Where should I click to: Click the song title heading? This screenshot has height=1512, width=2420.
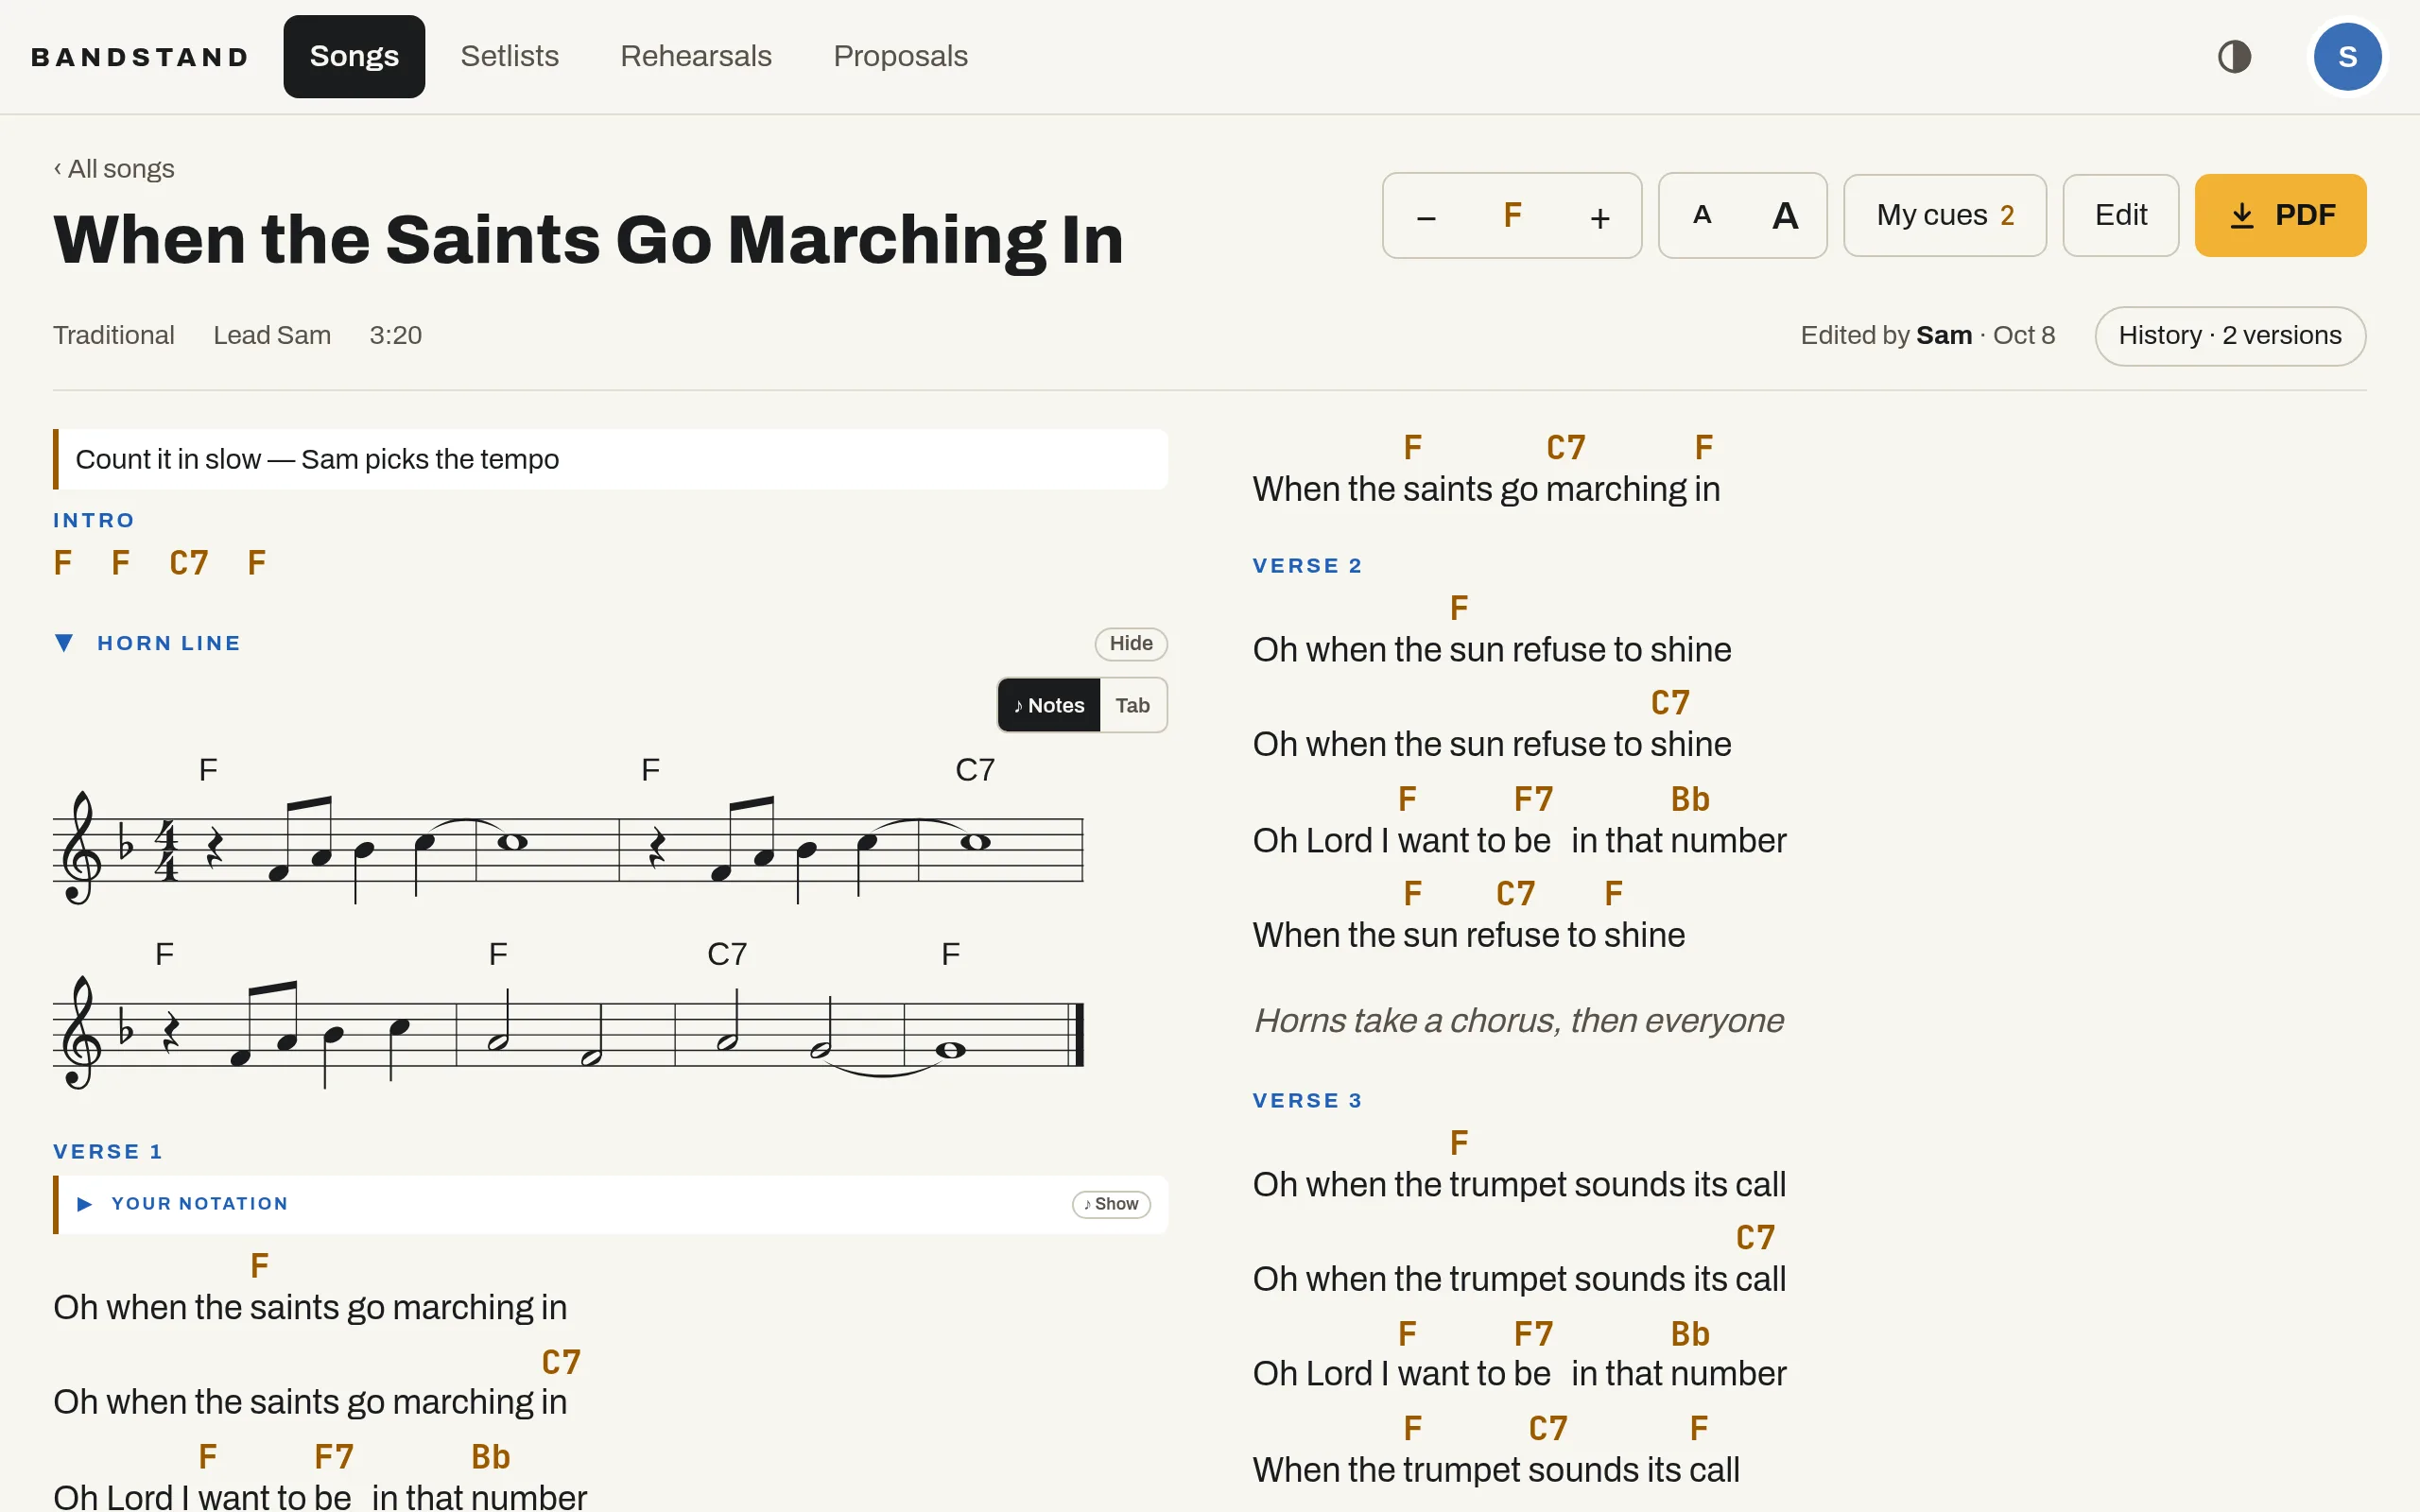[x=588, y=240]
